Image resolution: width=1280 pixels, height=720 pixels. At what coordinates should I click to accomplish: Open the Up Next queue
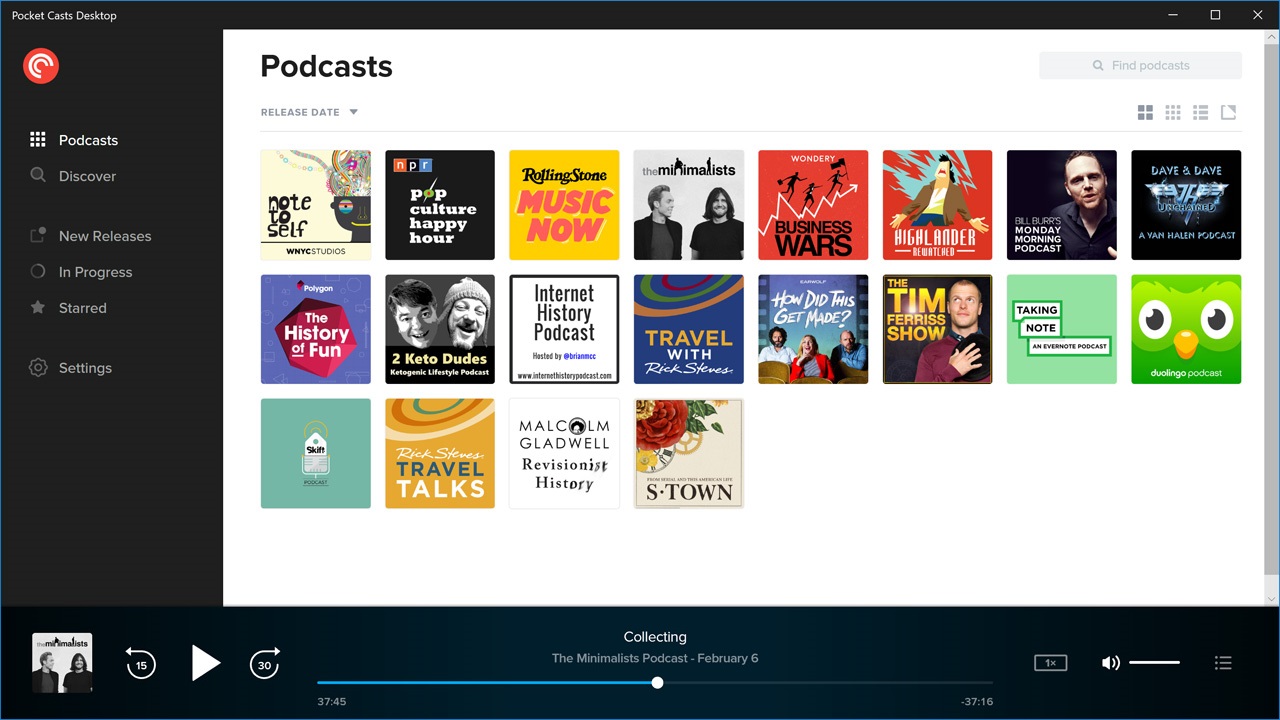pos(1223,662)
